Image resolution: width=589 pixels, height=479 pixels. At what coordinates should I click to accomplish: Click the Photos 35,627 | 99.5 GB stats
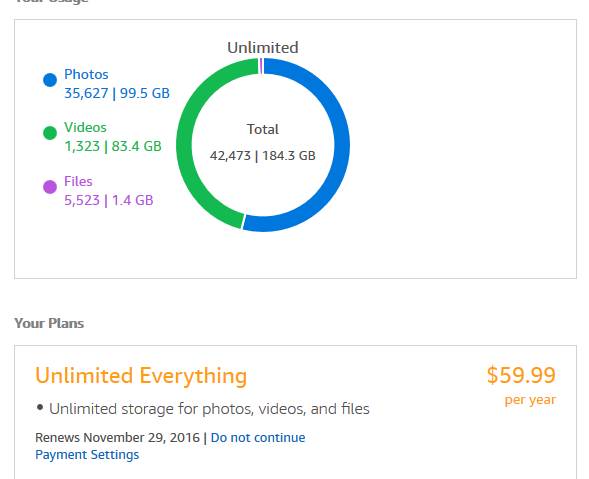117,93
